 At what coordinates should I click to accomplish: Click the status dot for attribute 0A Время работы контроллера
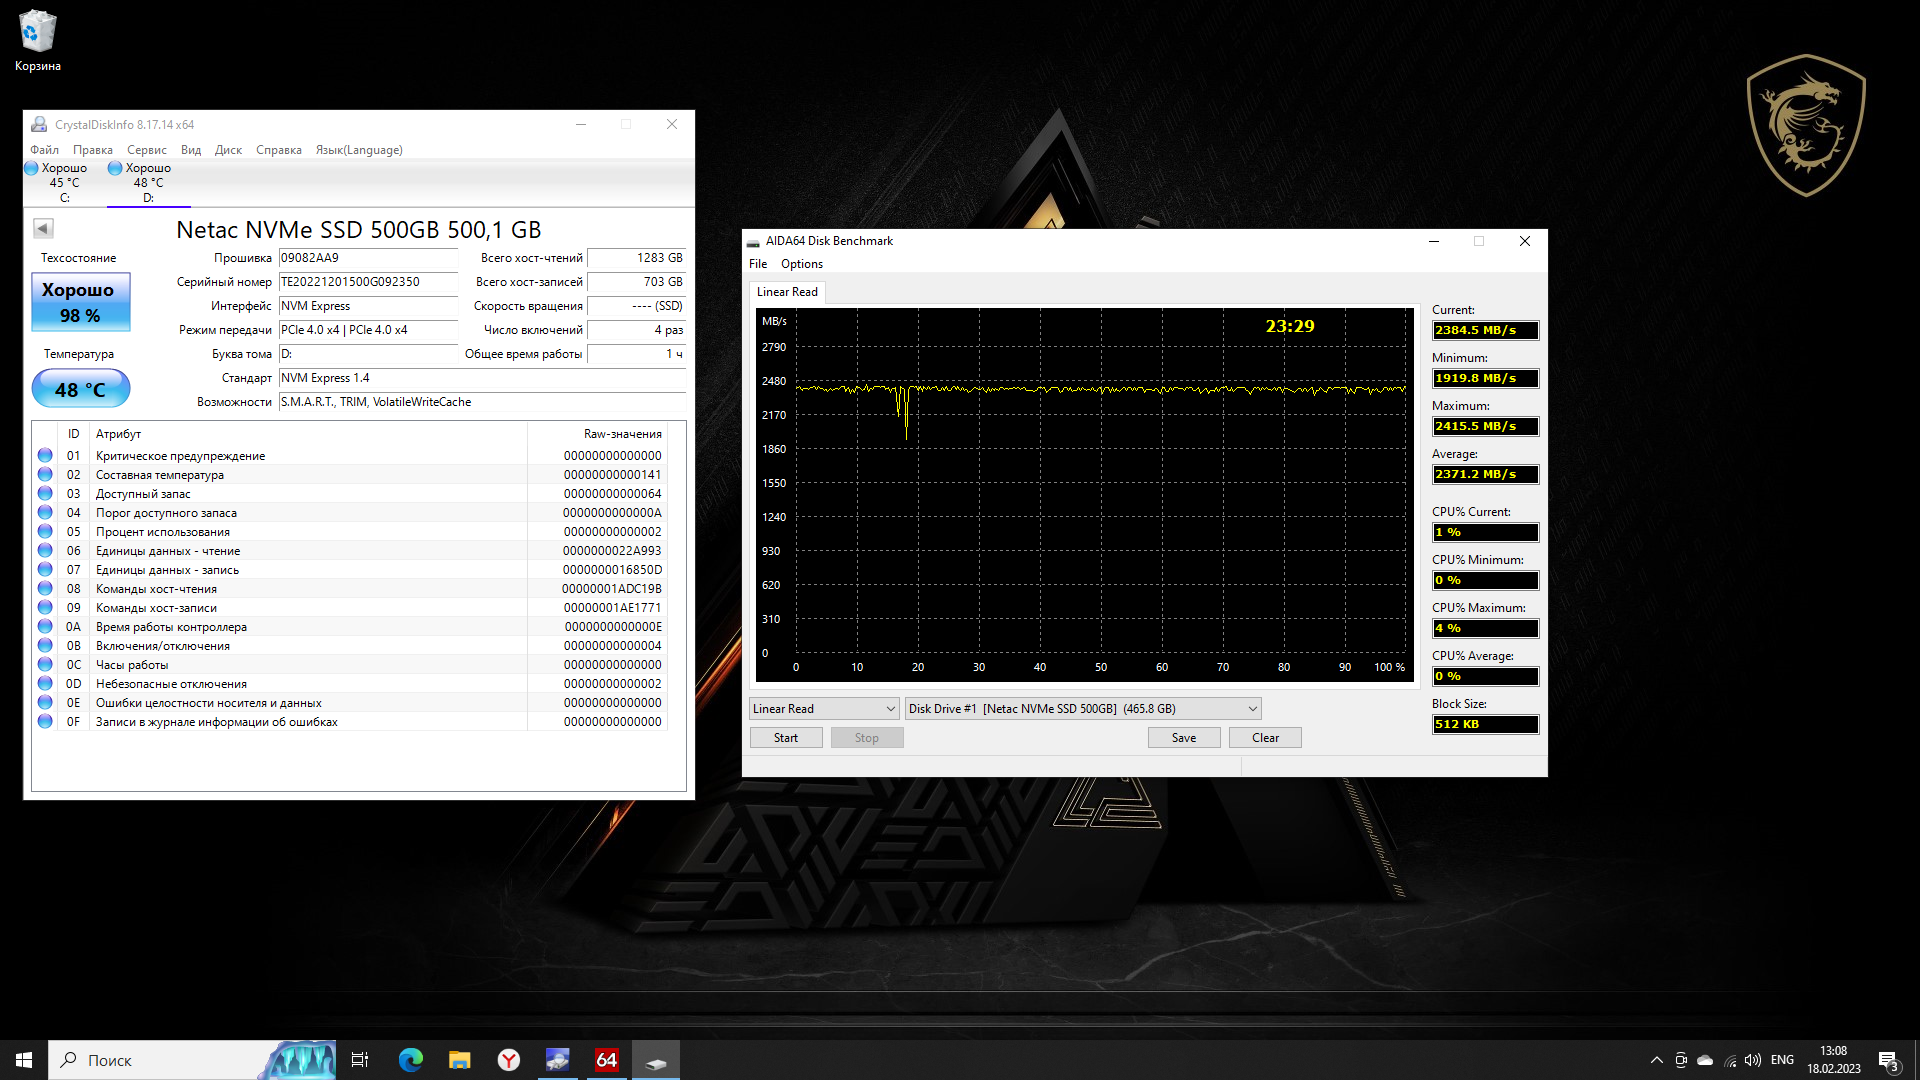point(45,627)
